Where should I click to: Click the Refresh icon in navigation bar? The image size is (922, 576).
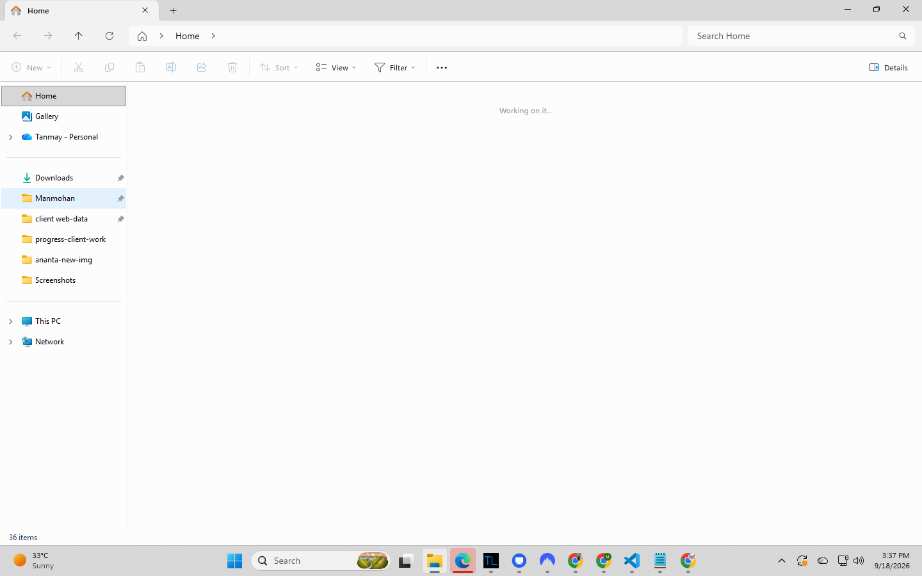click(109, 36)
